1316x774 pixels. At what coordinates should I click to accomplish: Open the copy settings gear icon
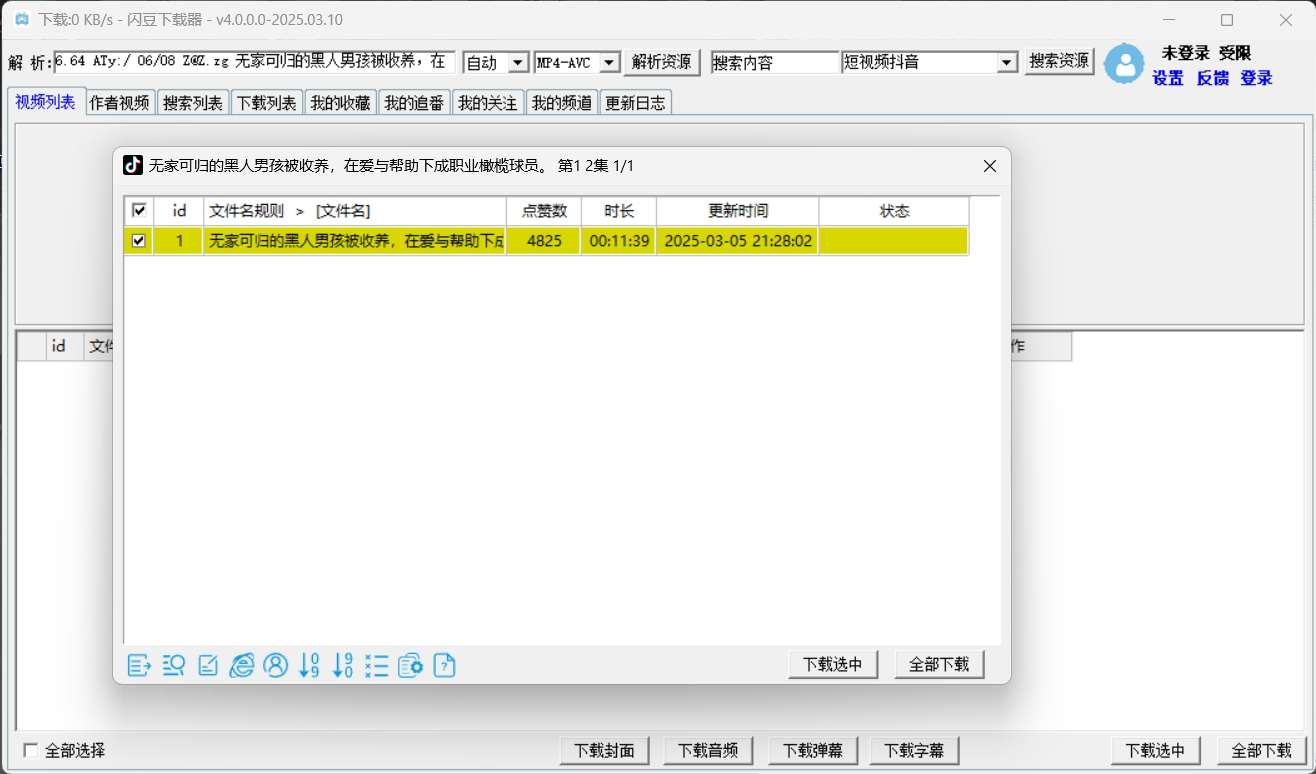[411, 665]
